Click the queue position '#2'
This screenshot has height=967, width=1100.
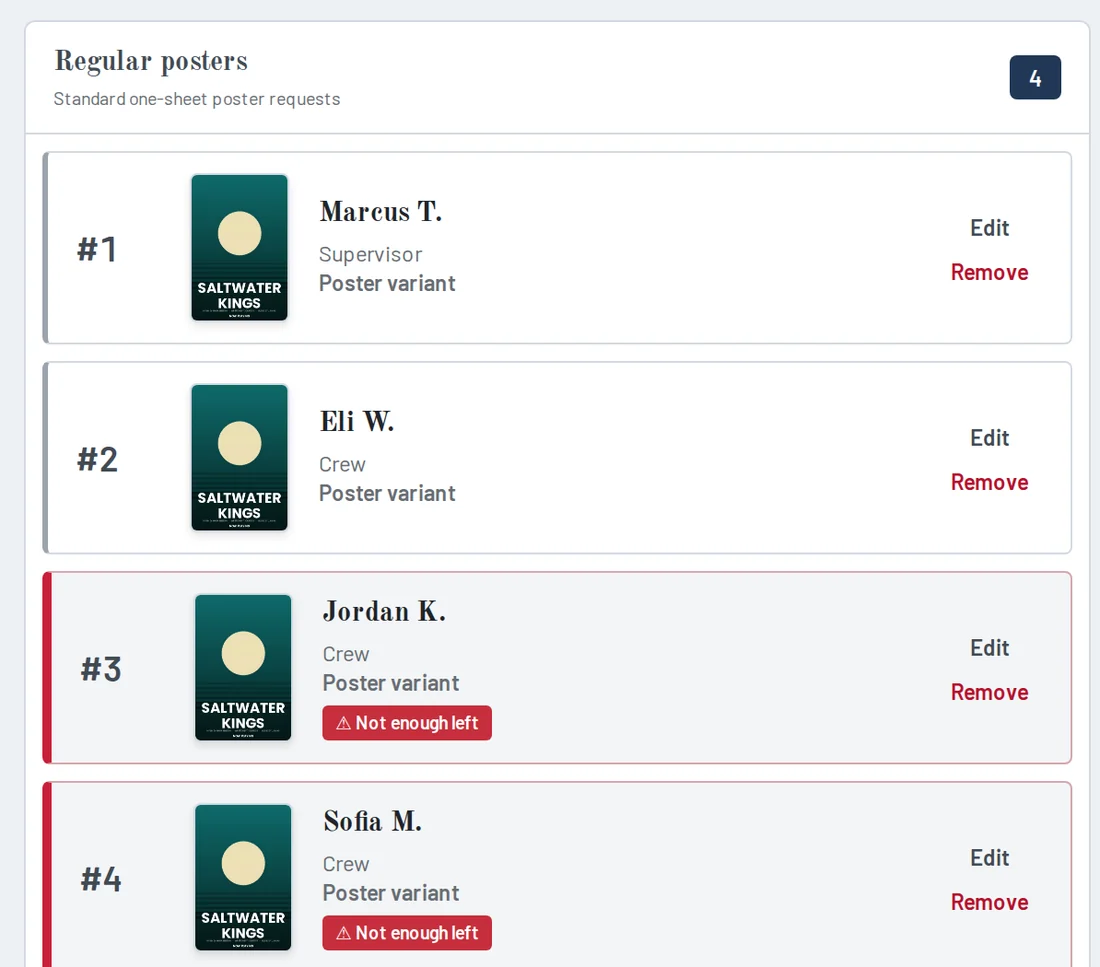[x=98, y=460]
